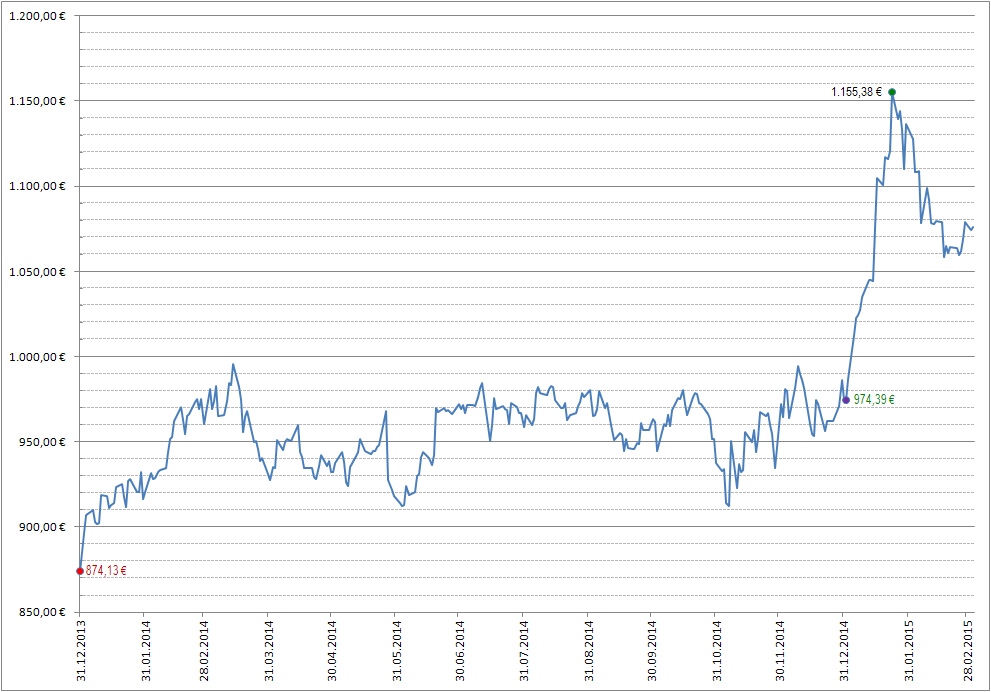Click the 850,00 € y-axis label
The image size is (991, 692).
point(42,612)
